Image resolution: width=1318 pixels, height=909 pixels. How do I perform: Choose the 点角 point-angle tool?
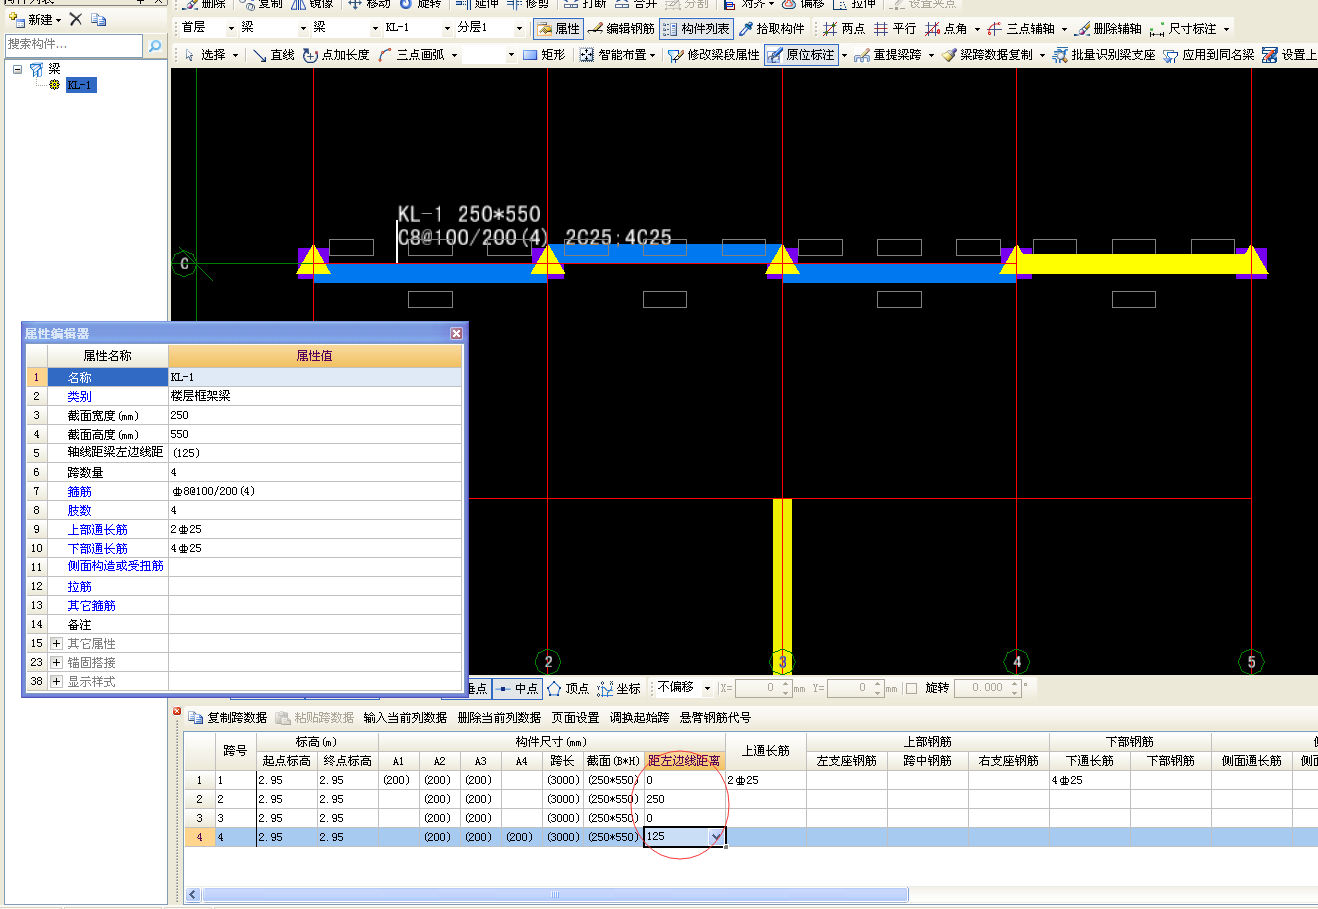[x=946, y=28]
